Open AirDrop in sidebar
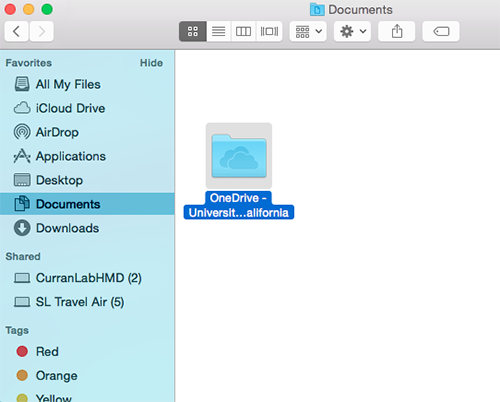The image size is (500, 402). point(87,132)
